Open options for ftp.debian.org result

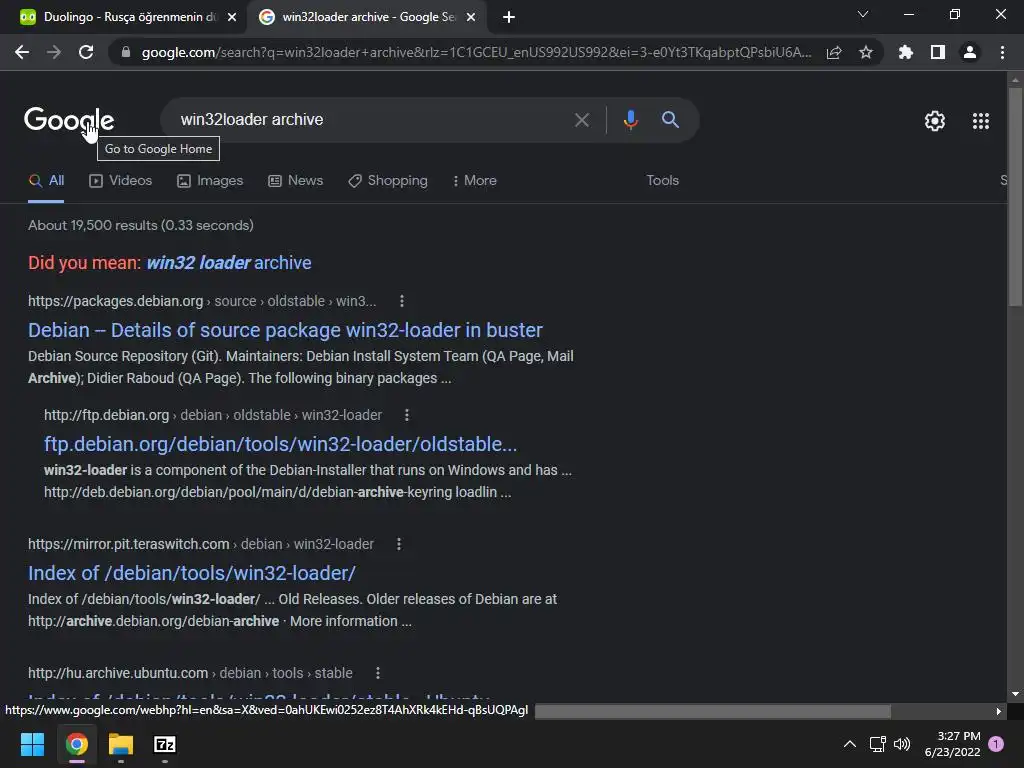click(x=406, y=415)
